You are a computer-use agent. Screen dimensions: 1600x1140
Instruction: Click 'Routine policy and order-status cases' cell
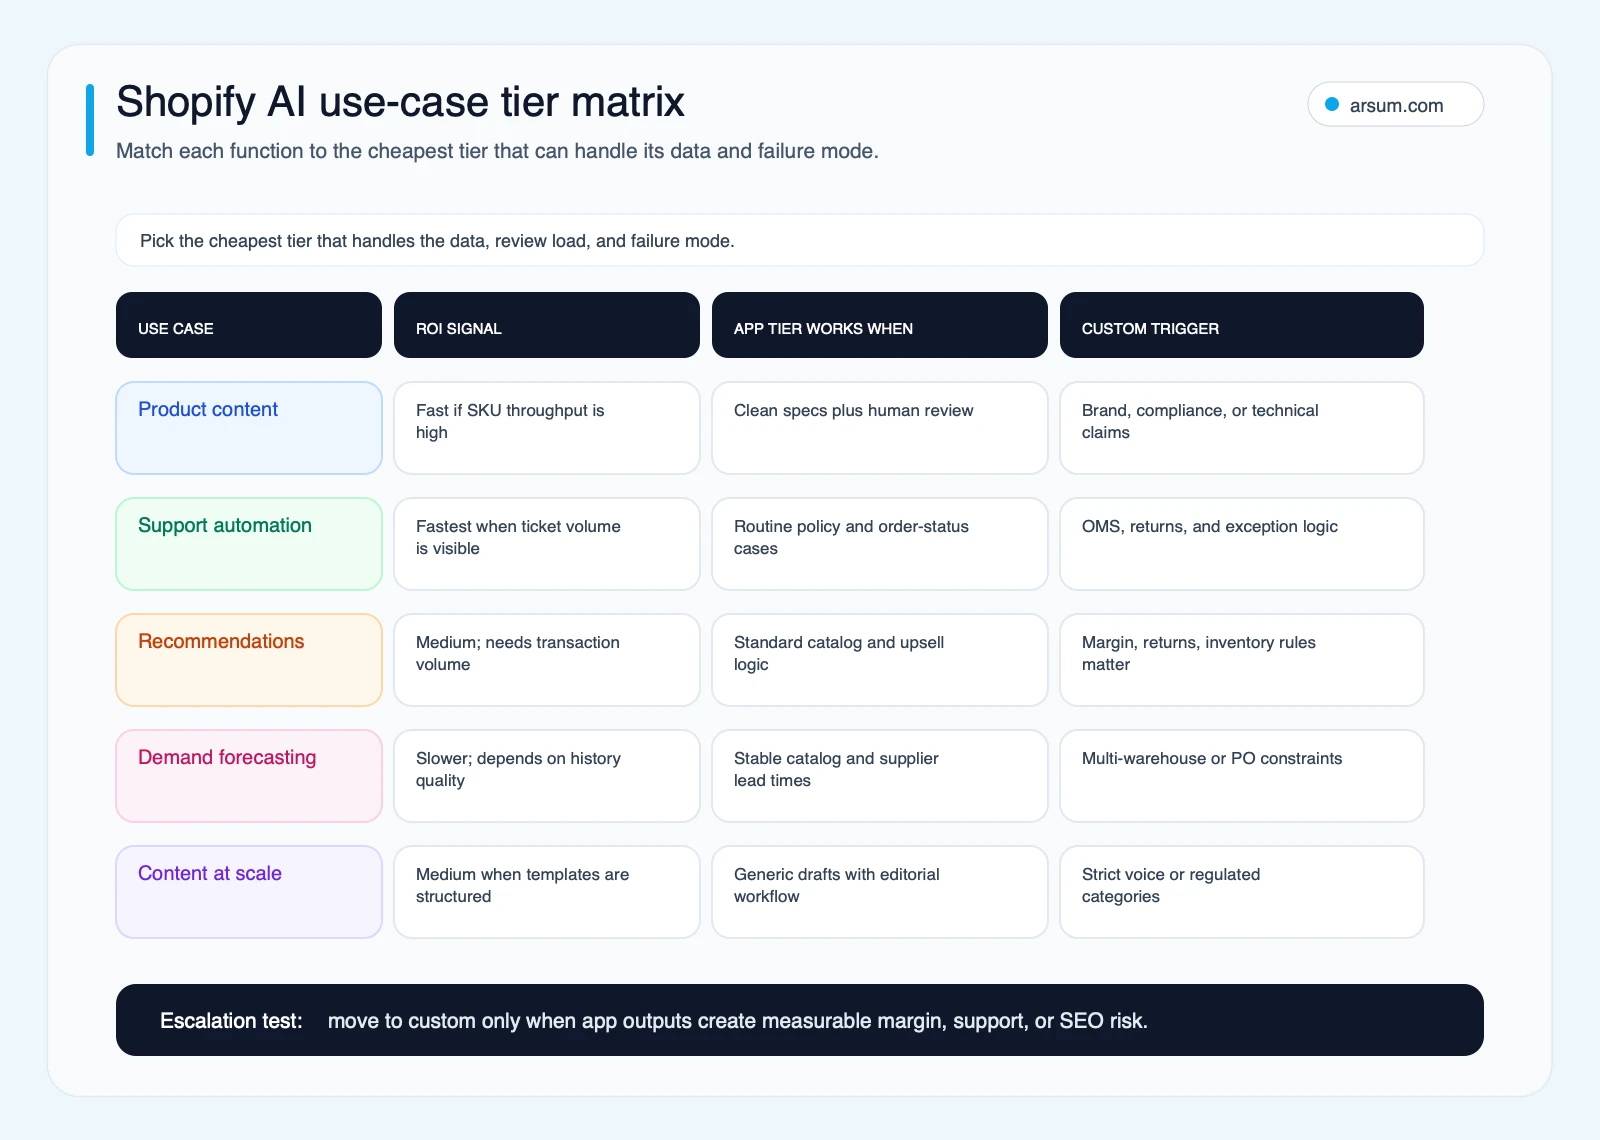click(x=879, y=544)
